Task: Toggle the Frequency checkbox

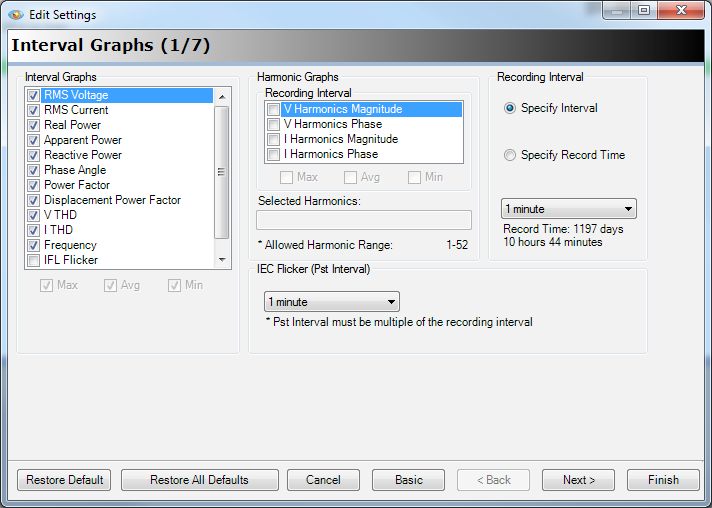Action: [33, 245]
